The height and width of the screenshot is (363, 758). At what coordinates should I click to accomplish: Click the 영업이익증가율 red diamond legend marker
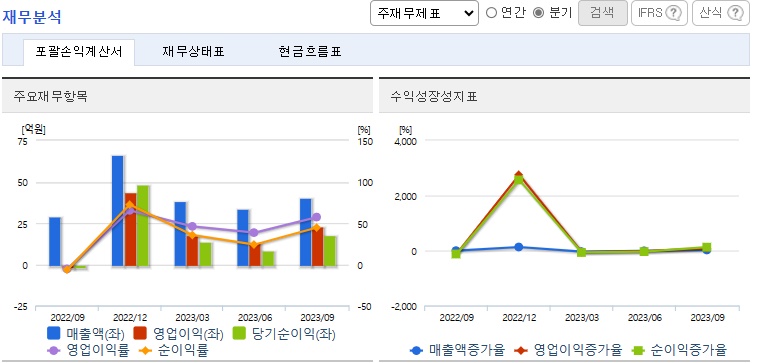(x=522, y=350)
